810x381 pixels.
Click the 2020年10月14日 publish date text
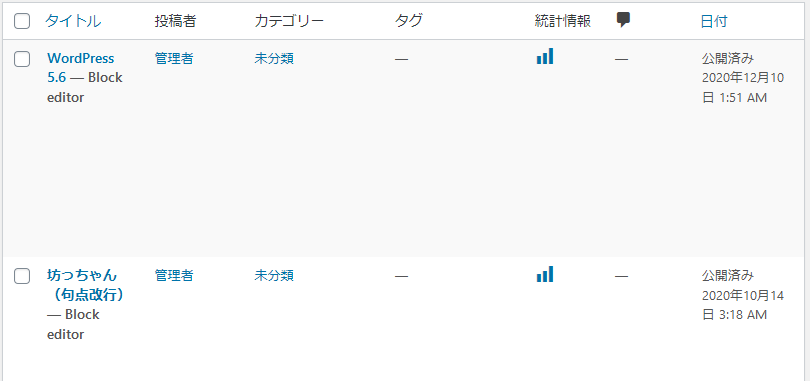743,305
